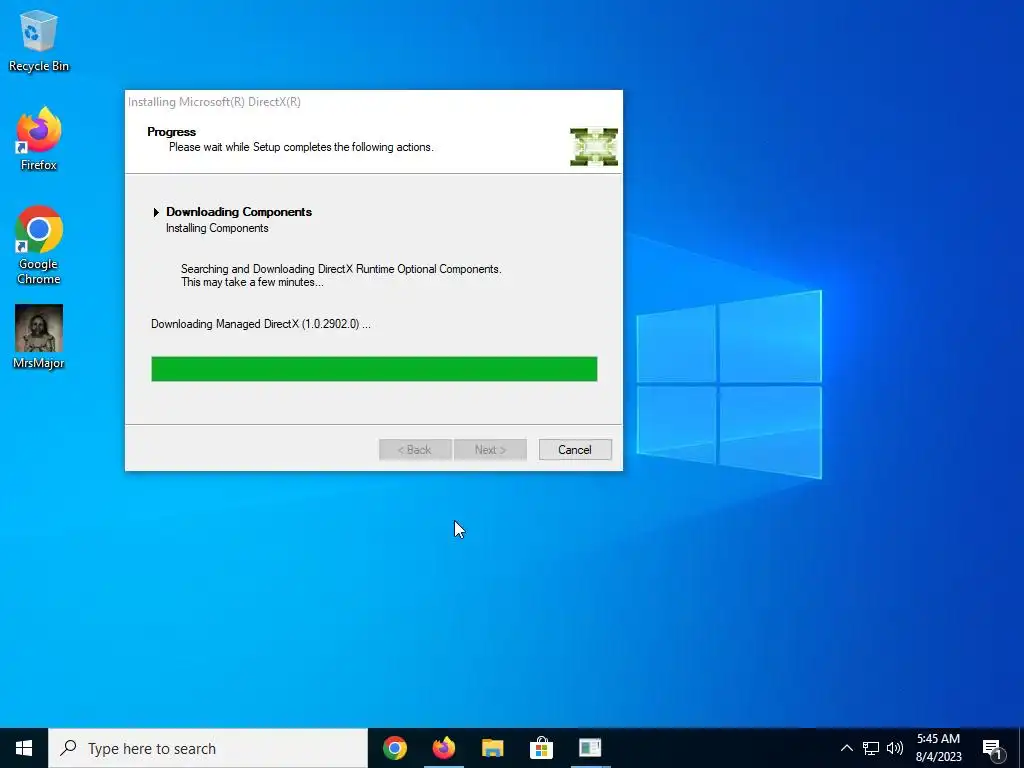Viewport: 1024px width, 768px height.
Task: Click the disabled Back button
Action: tap(415, 449)
